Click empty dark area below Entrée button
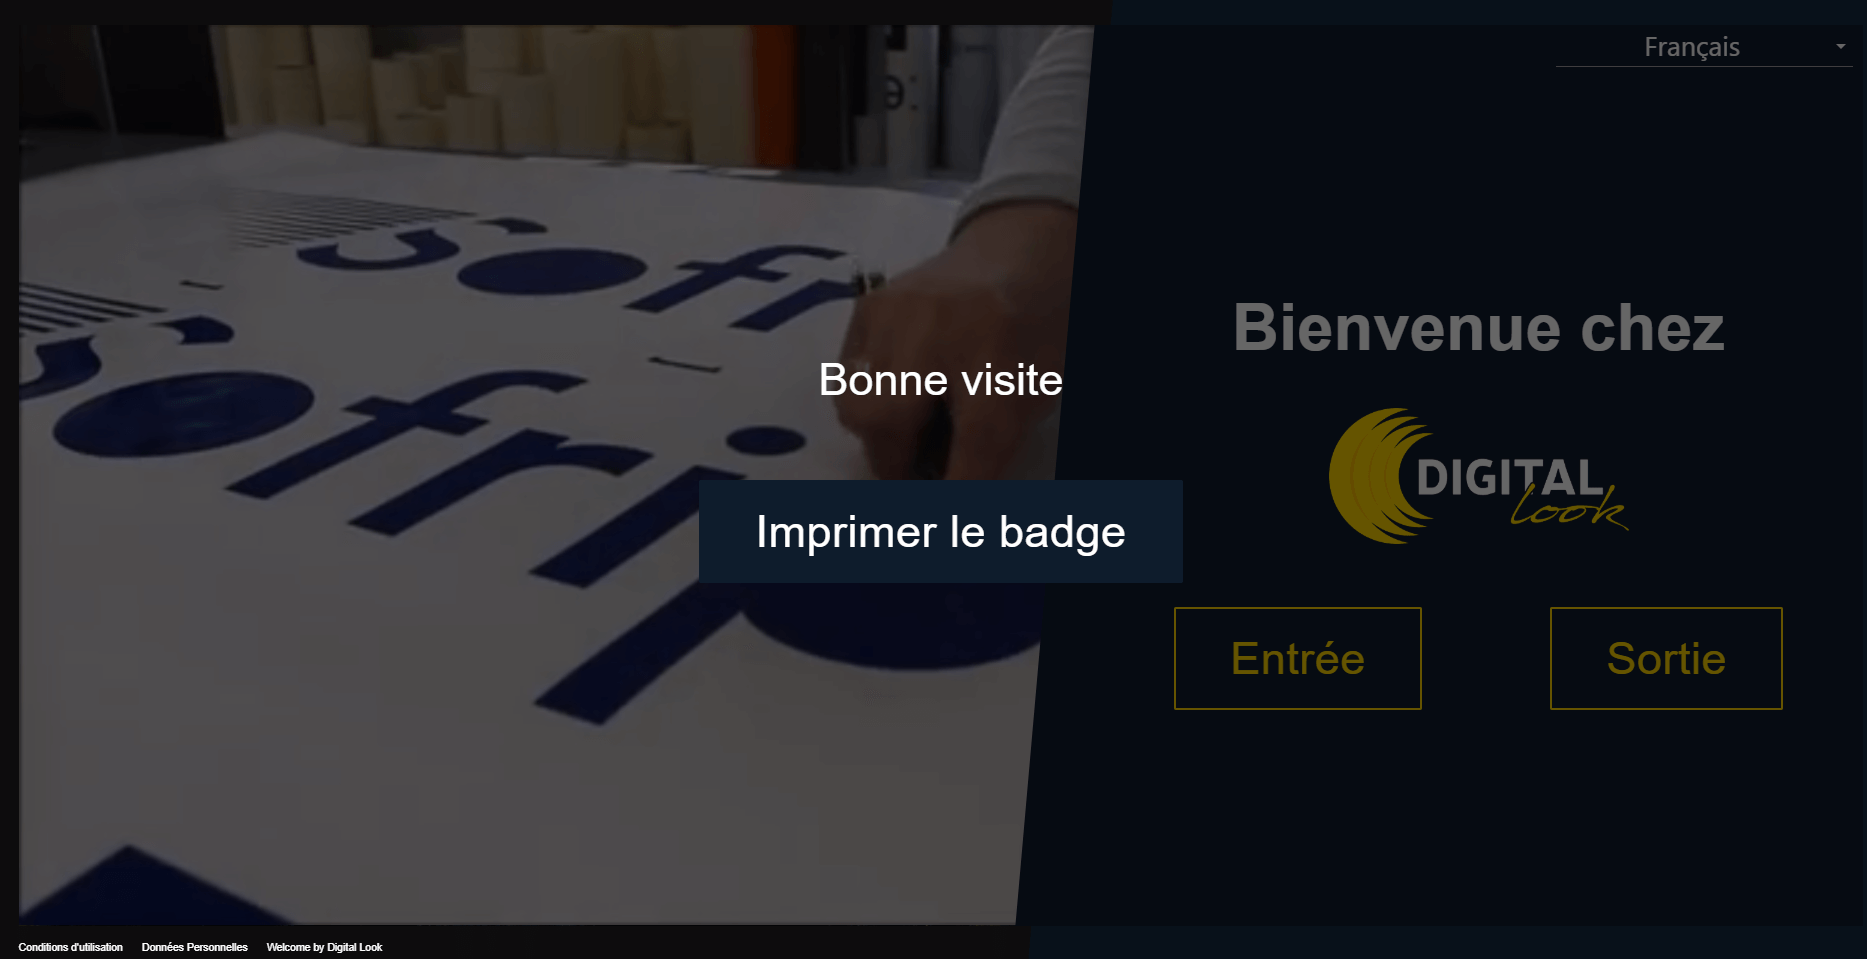 1297,810
